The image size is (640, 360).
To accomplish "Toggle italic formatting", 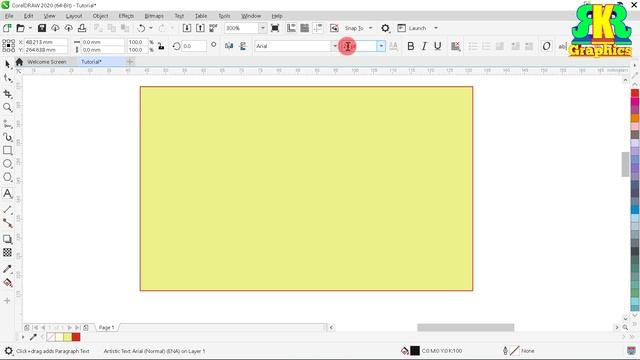I will coord(424,46).
